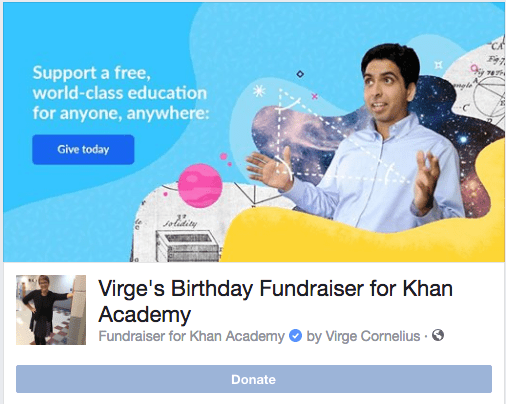Click the Give today button
The image size is (506, 404).
tap(83, 149)
